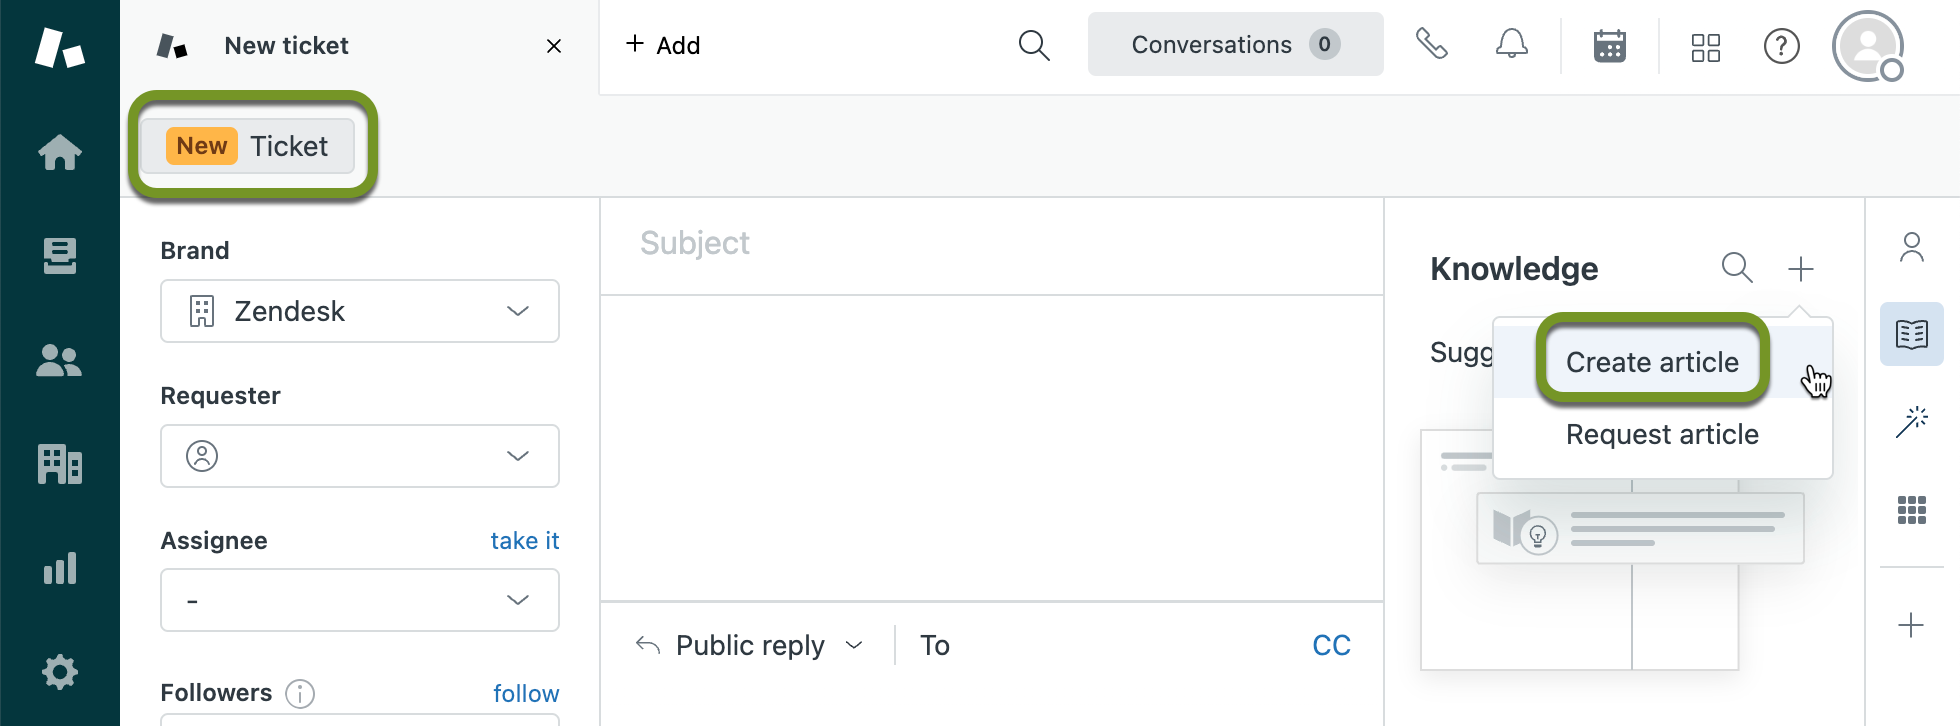Expand the Assignee dropdown
1960x726 pixels.
[359, 600]
